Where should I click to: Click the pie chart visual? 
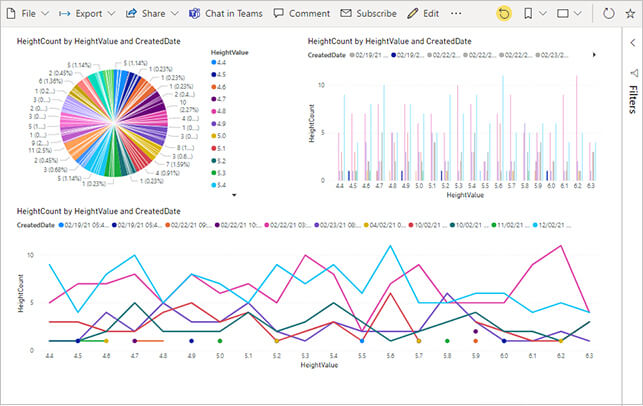point(114,123)
